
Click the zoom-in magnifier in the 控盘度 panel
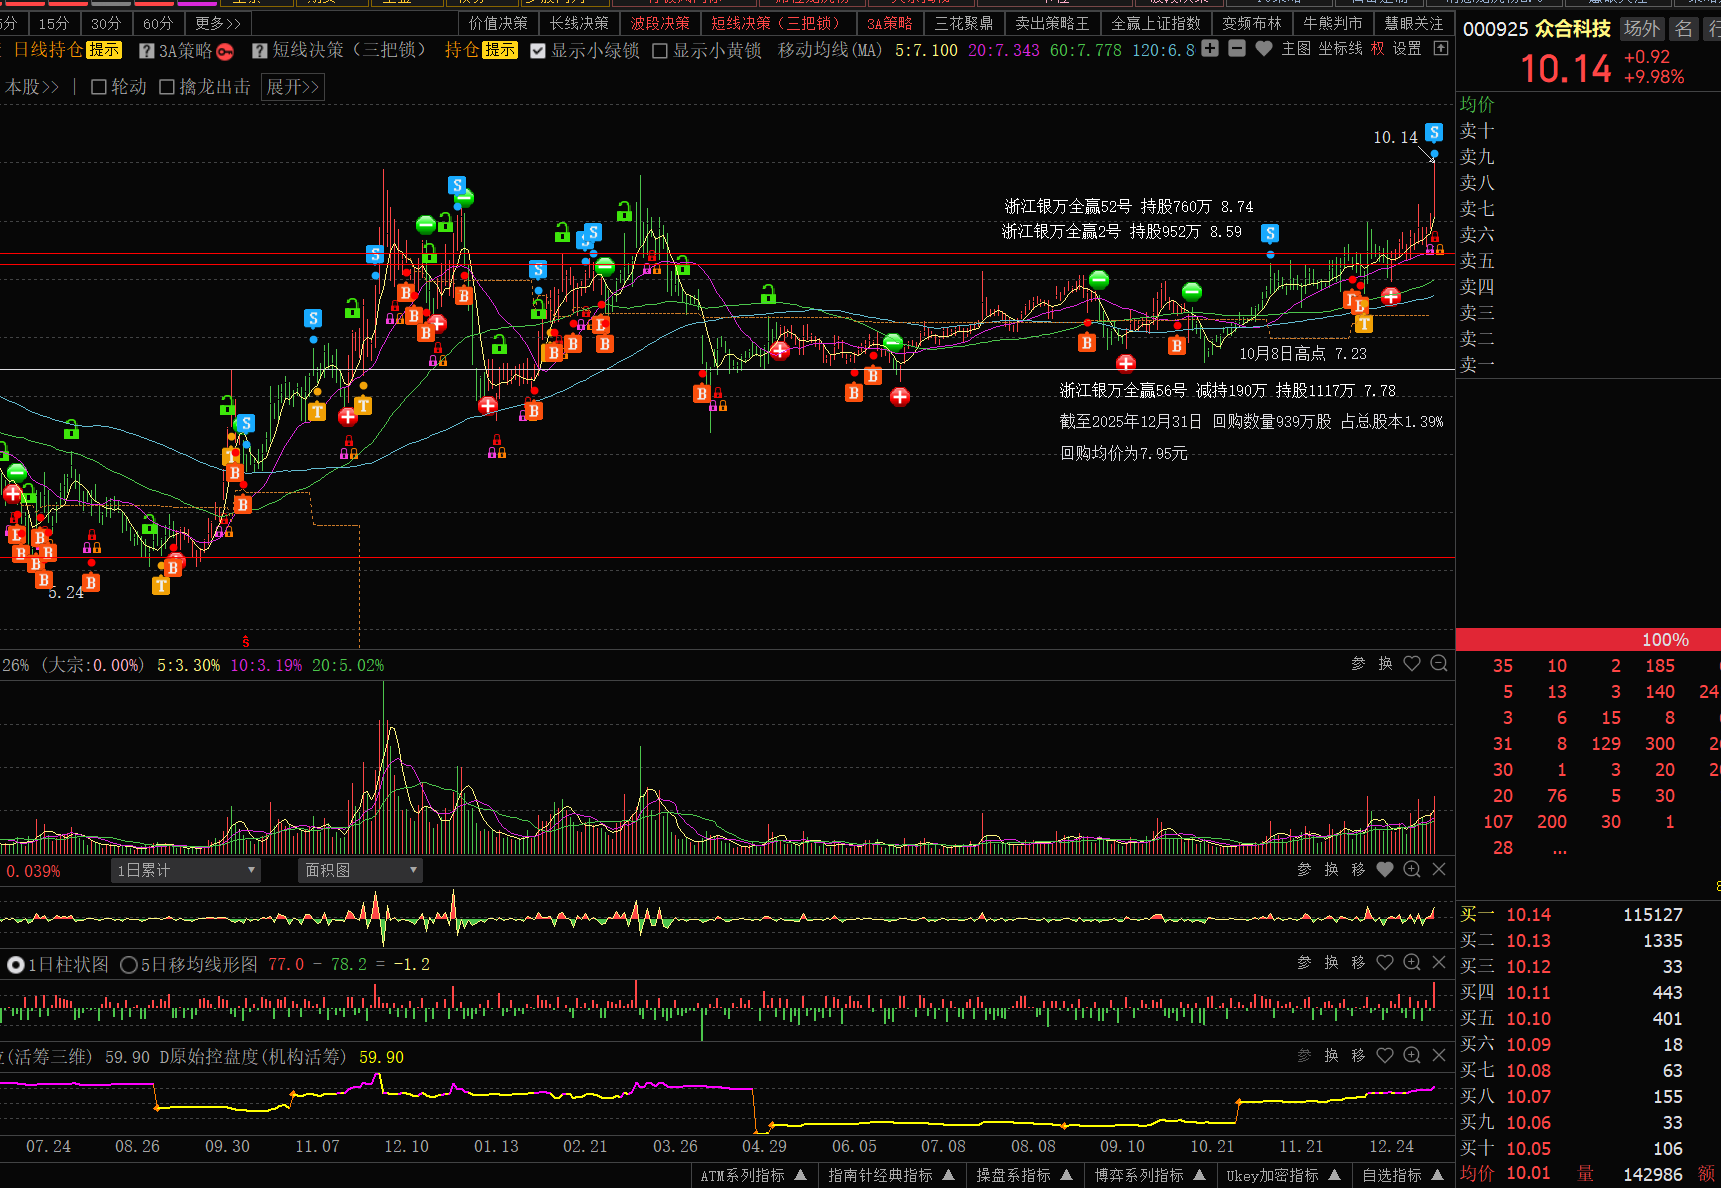pos(1412,1055)
